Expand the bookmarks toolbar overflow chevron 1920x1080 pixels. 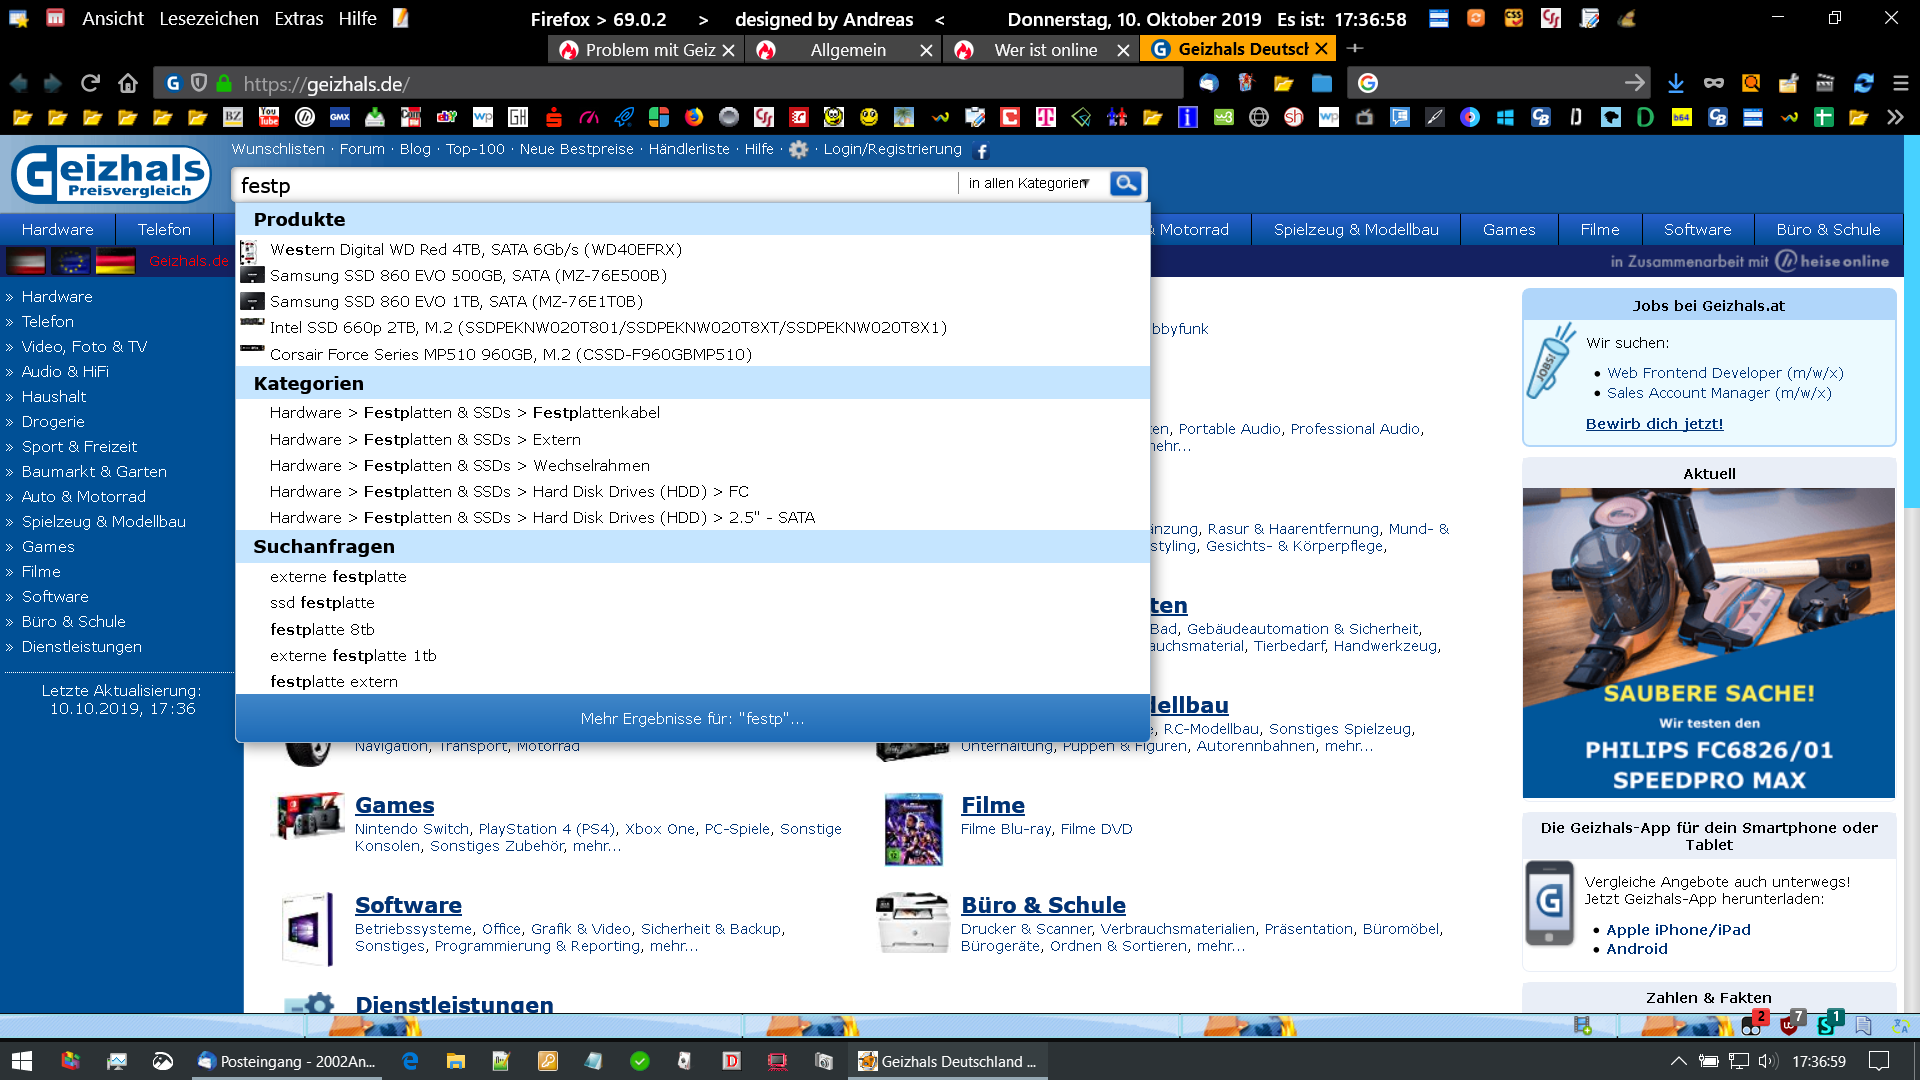[1895, 118]
